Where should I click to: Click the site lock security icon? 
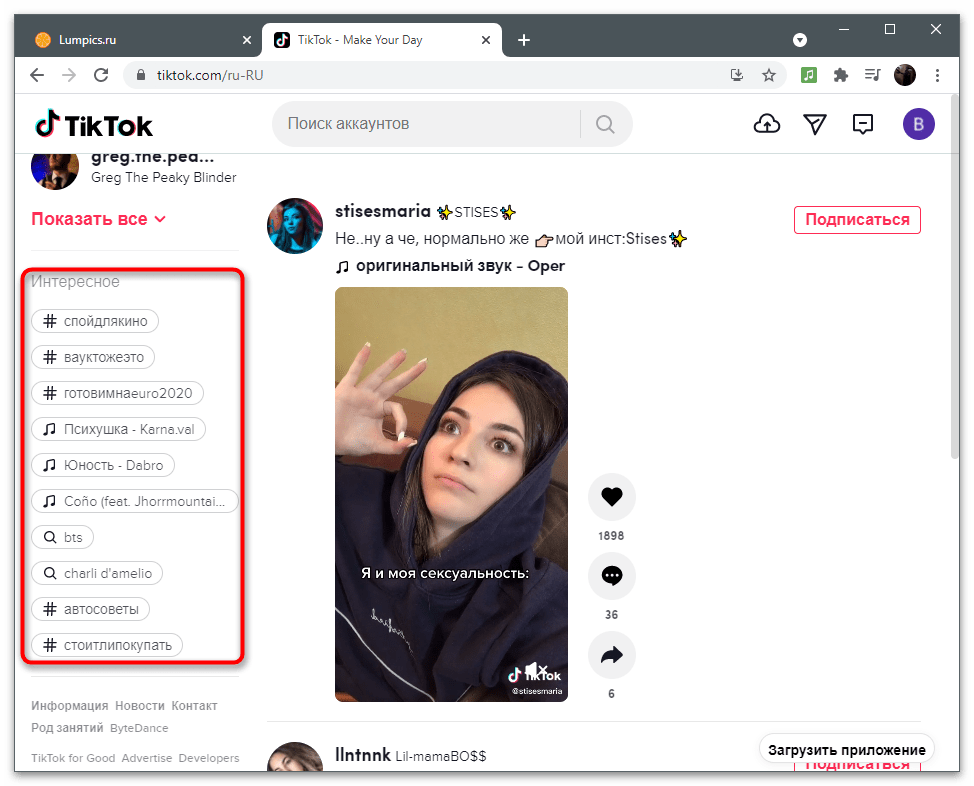(141, 75)
